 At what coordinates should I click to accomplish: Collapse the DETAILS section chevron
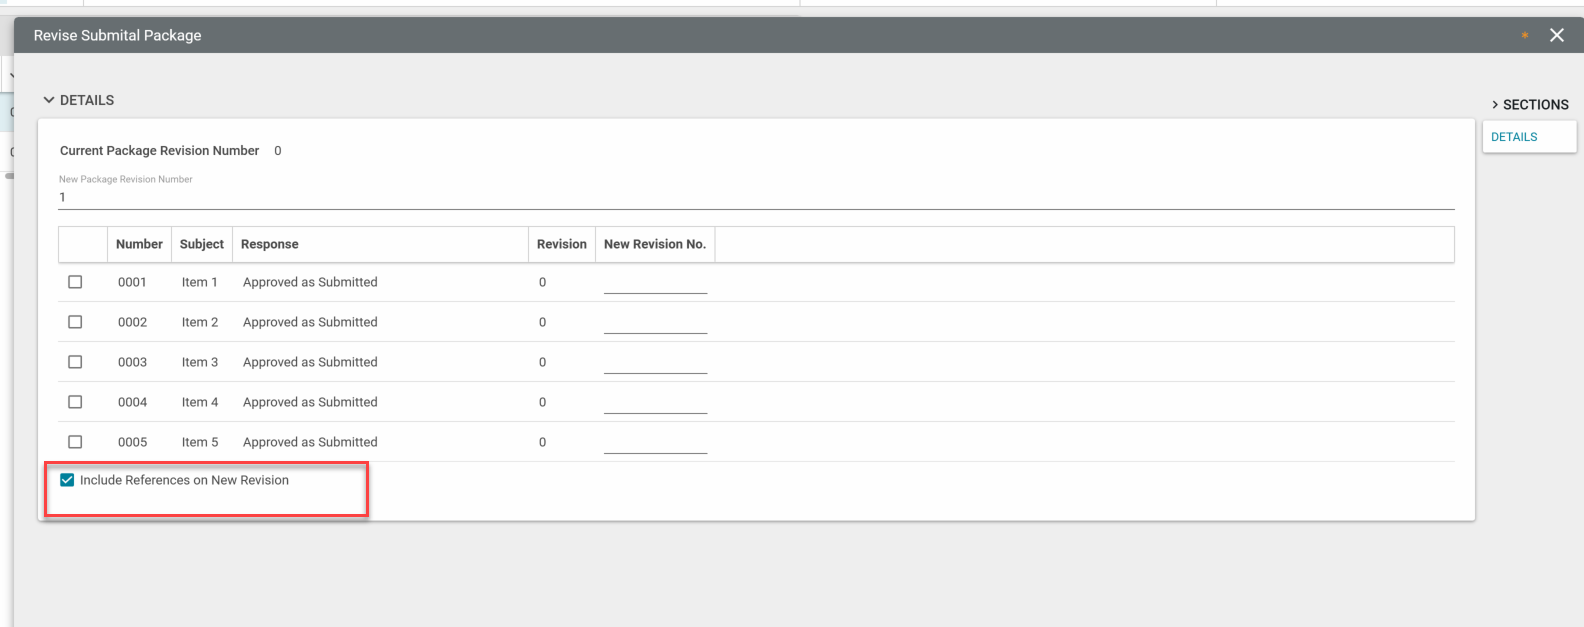coord(49,100)
